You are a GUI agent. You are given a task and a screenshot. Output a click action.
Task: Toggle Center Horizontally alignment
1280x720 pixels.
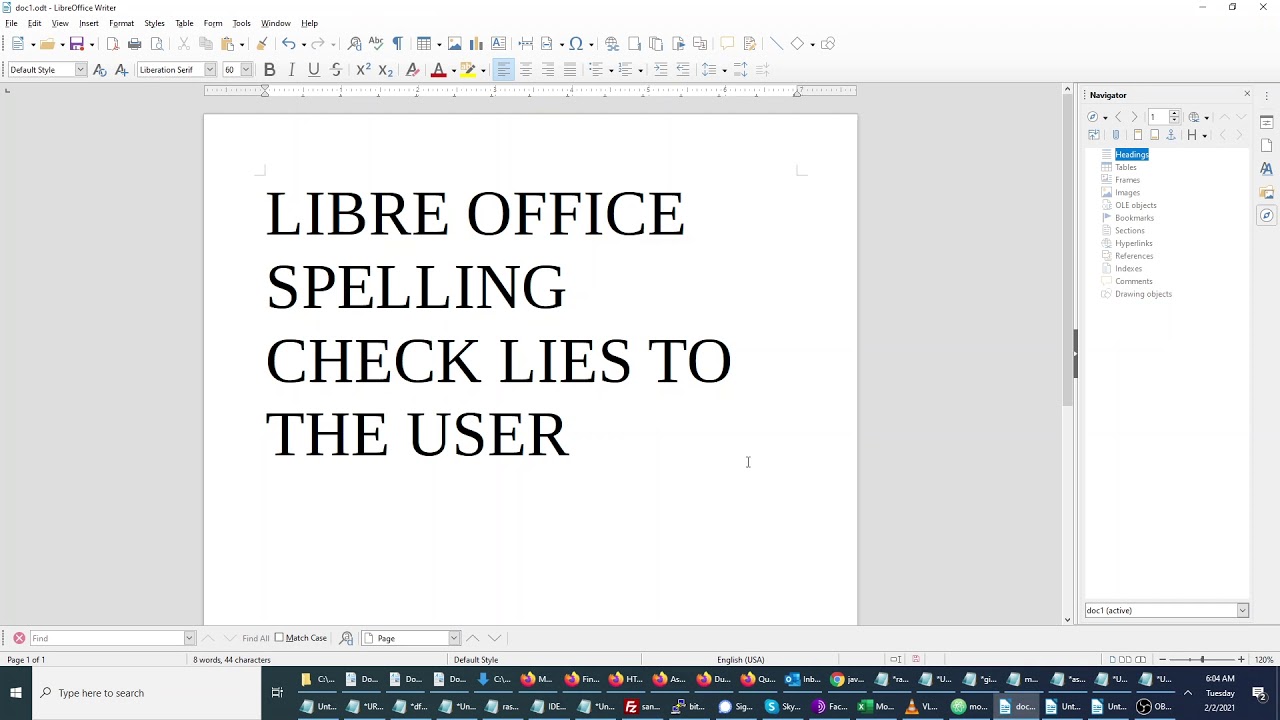tap(525, 70)
